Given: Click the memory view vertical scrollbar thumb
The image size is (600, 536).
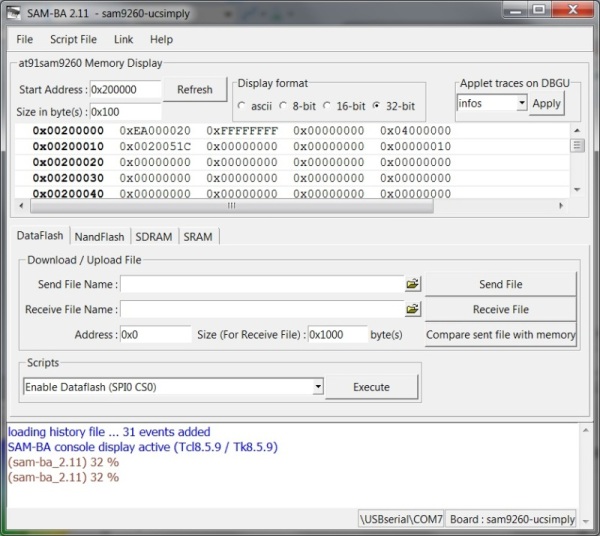Looking at the screenshot, I should 577,146.
